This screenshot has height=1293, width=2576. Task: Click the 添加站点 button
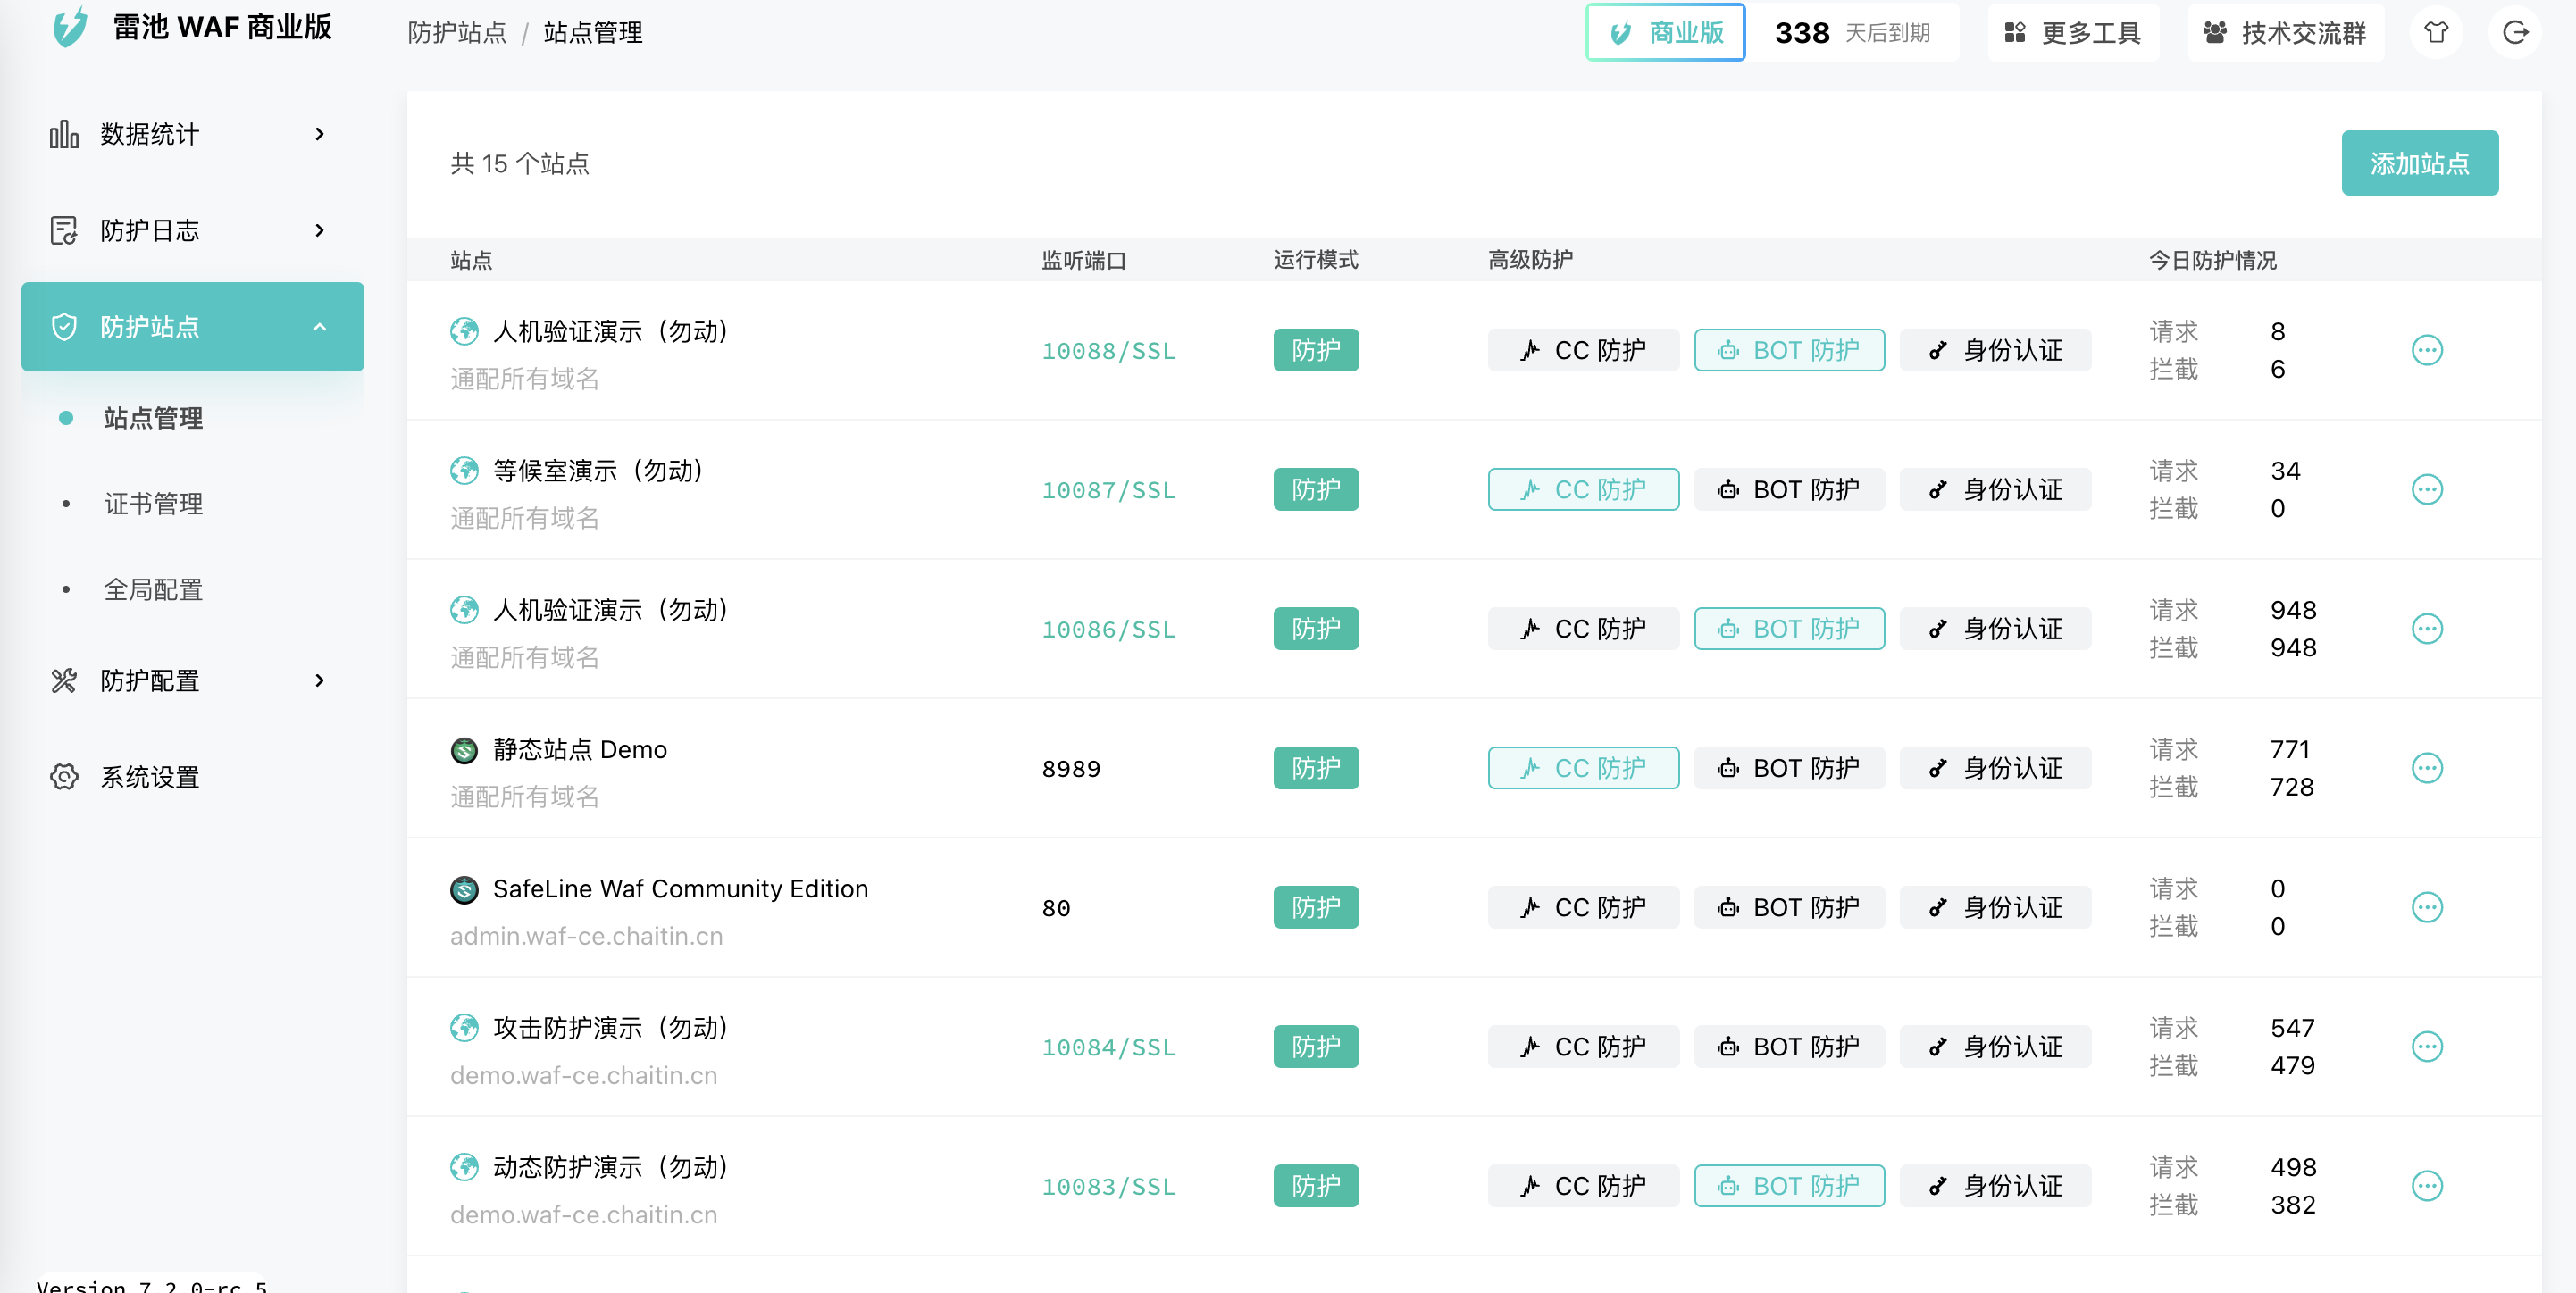[2418, 163]
